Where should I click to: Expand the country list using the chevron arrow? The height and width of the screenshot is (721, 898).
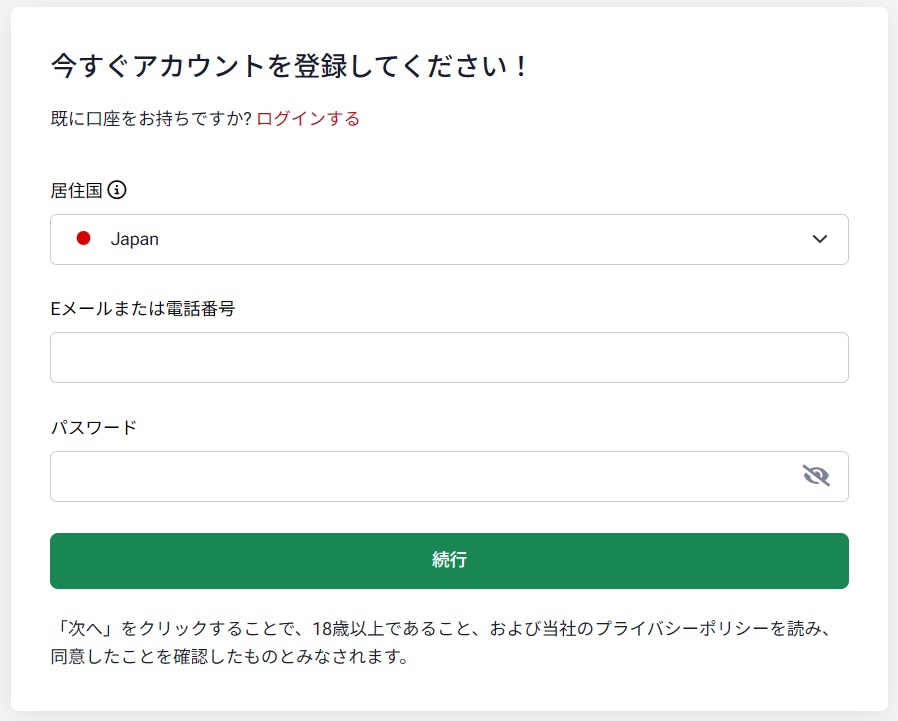(x=820, y=239)
